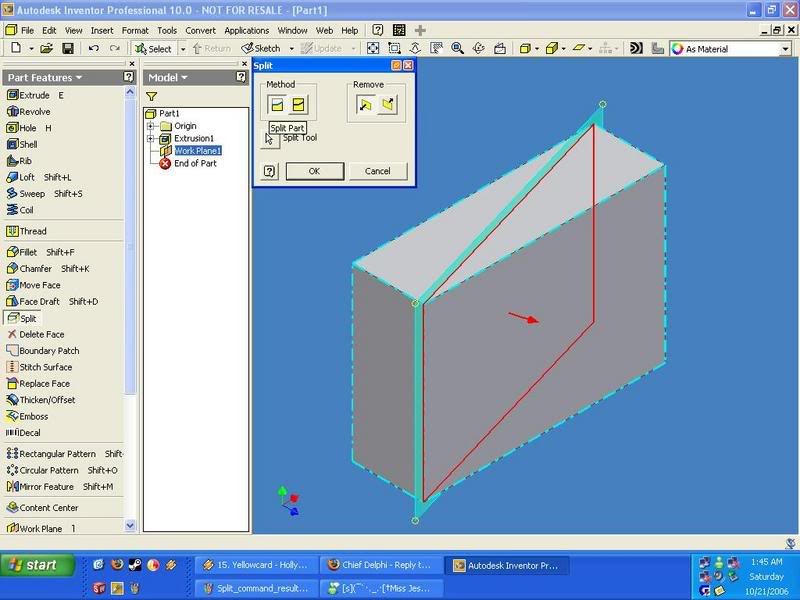
Task: Toggle the second Remove side direction button
Action: 388,105
